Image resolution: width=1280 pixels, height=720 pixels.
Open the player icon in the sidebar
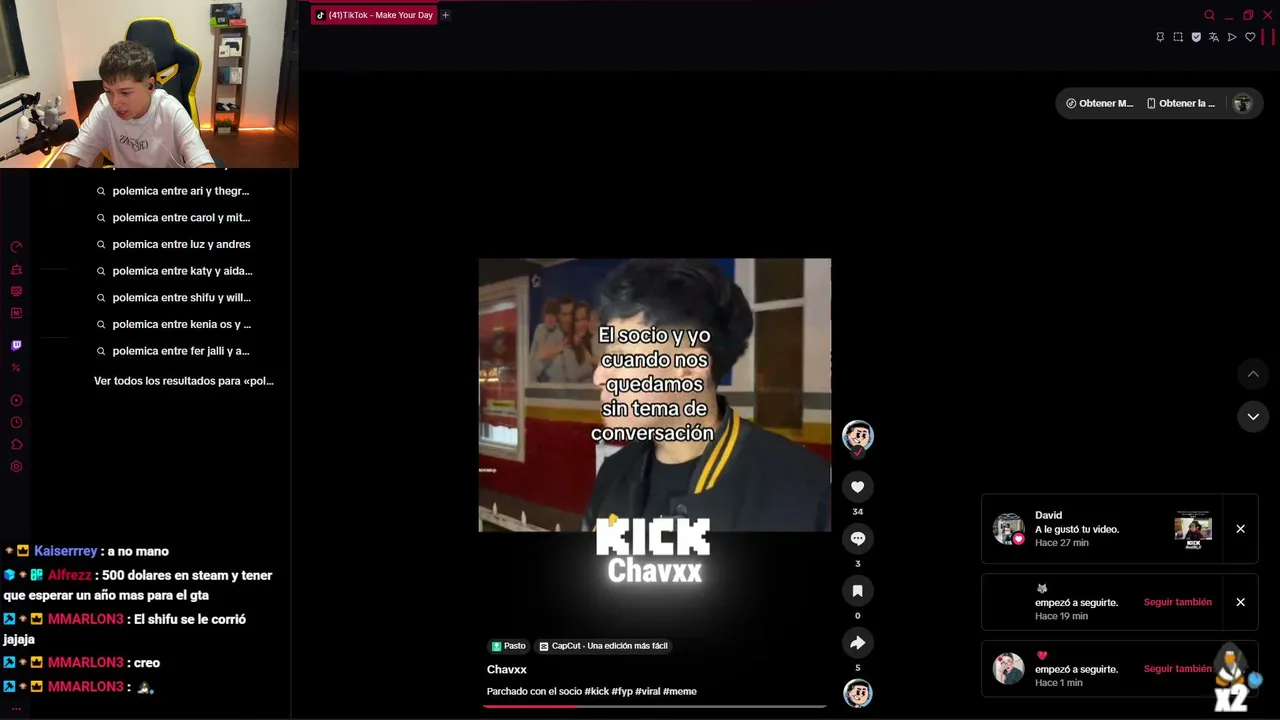(16, 401)
